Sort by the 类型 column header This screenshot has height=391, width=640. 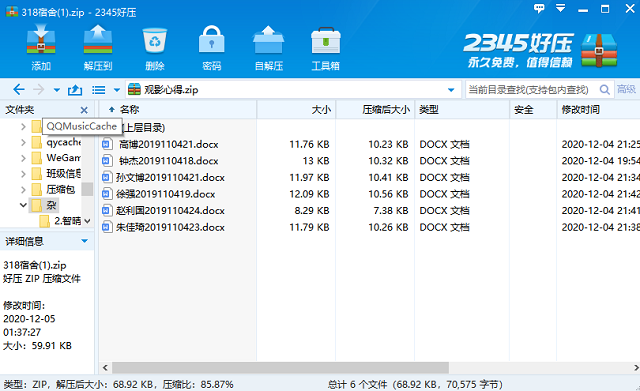pos(462,109)
